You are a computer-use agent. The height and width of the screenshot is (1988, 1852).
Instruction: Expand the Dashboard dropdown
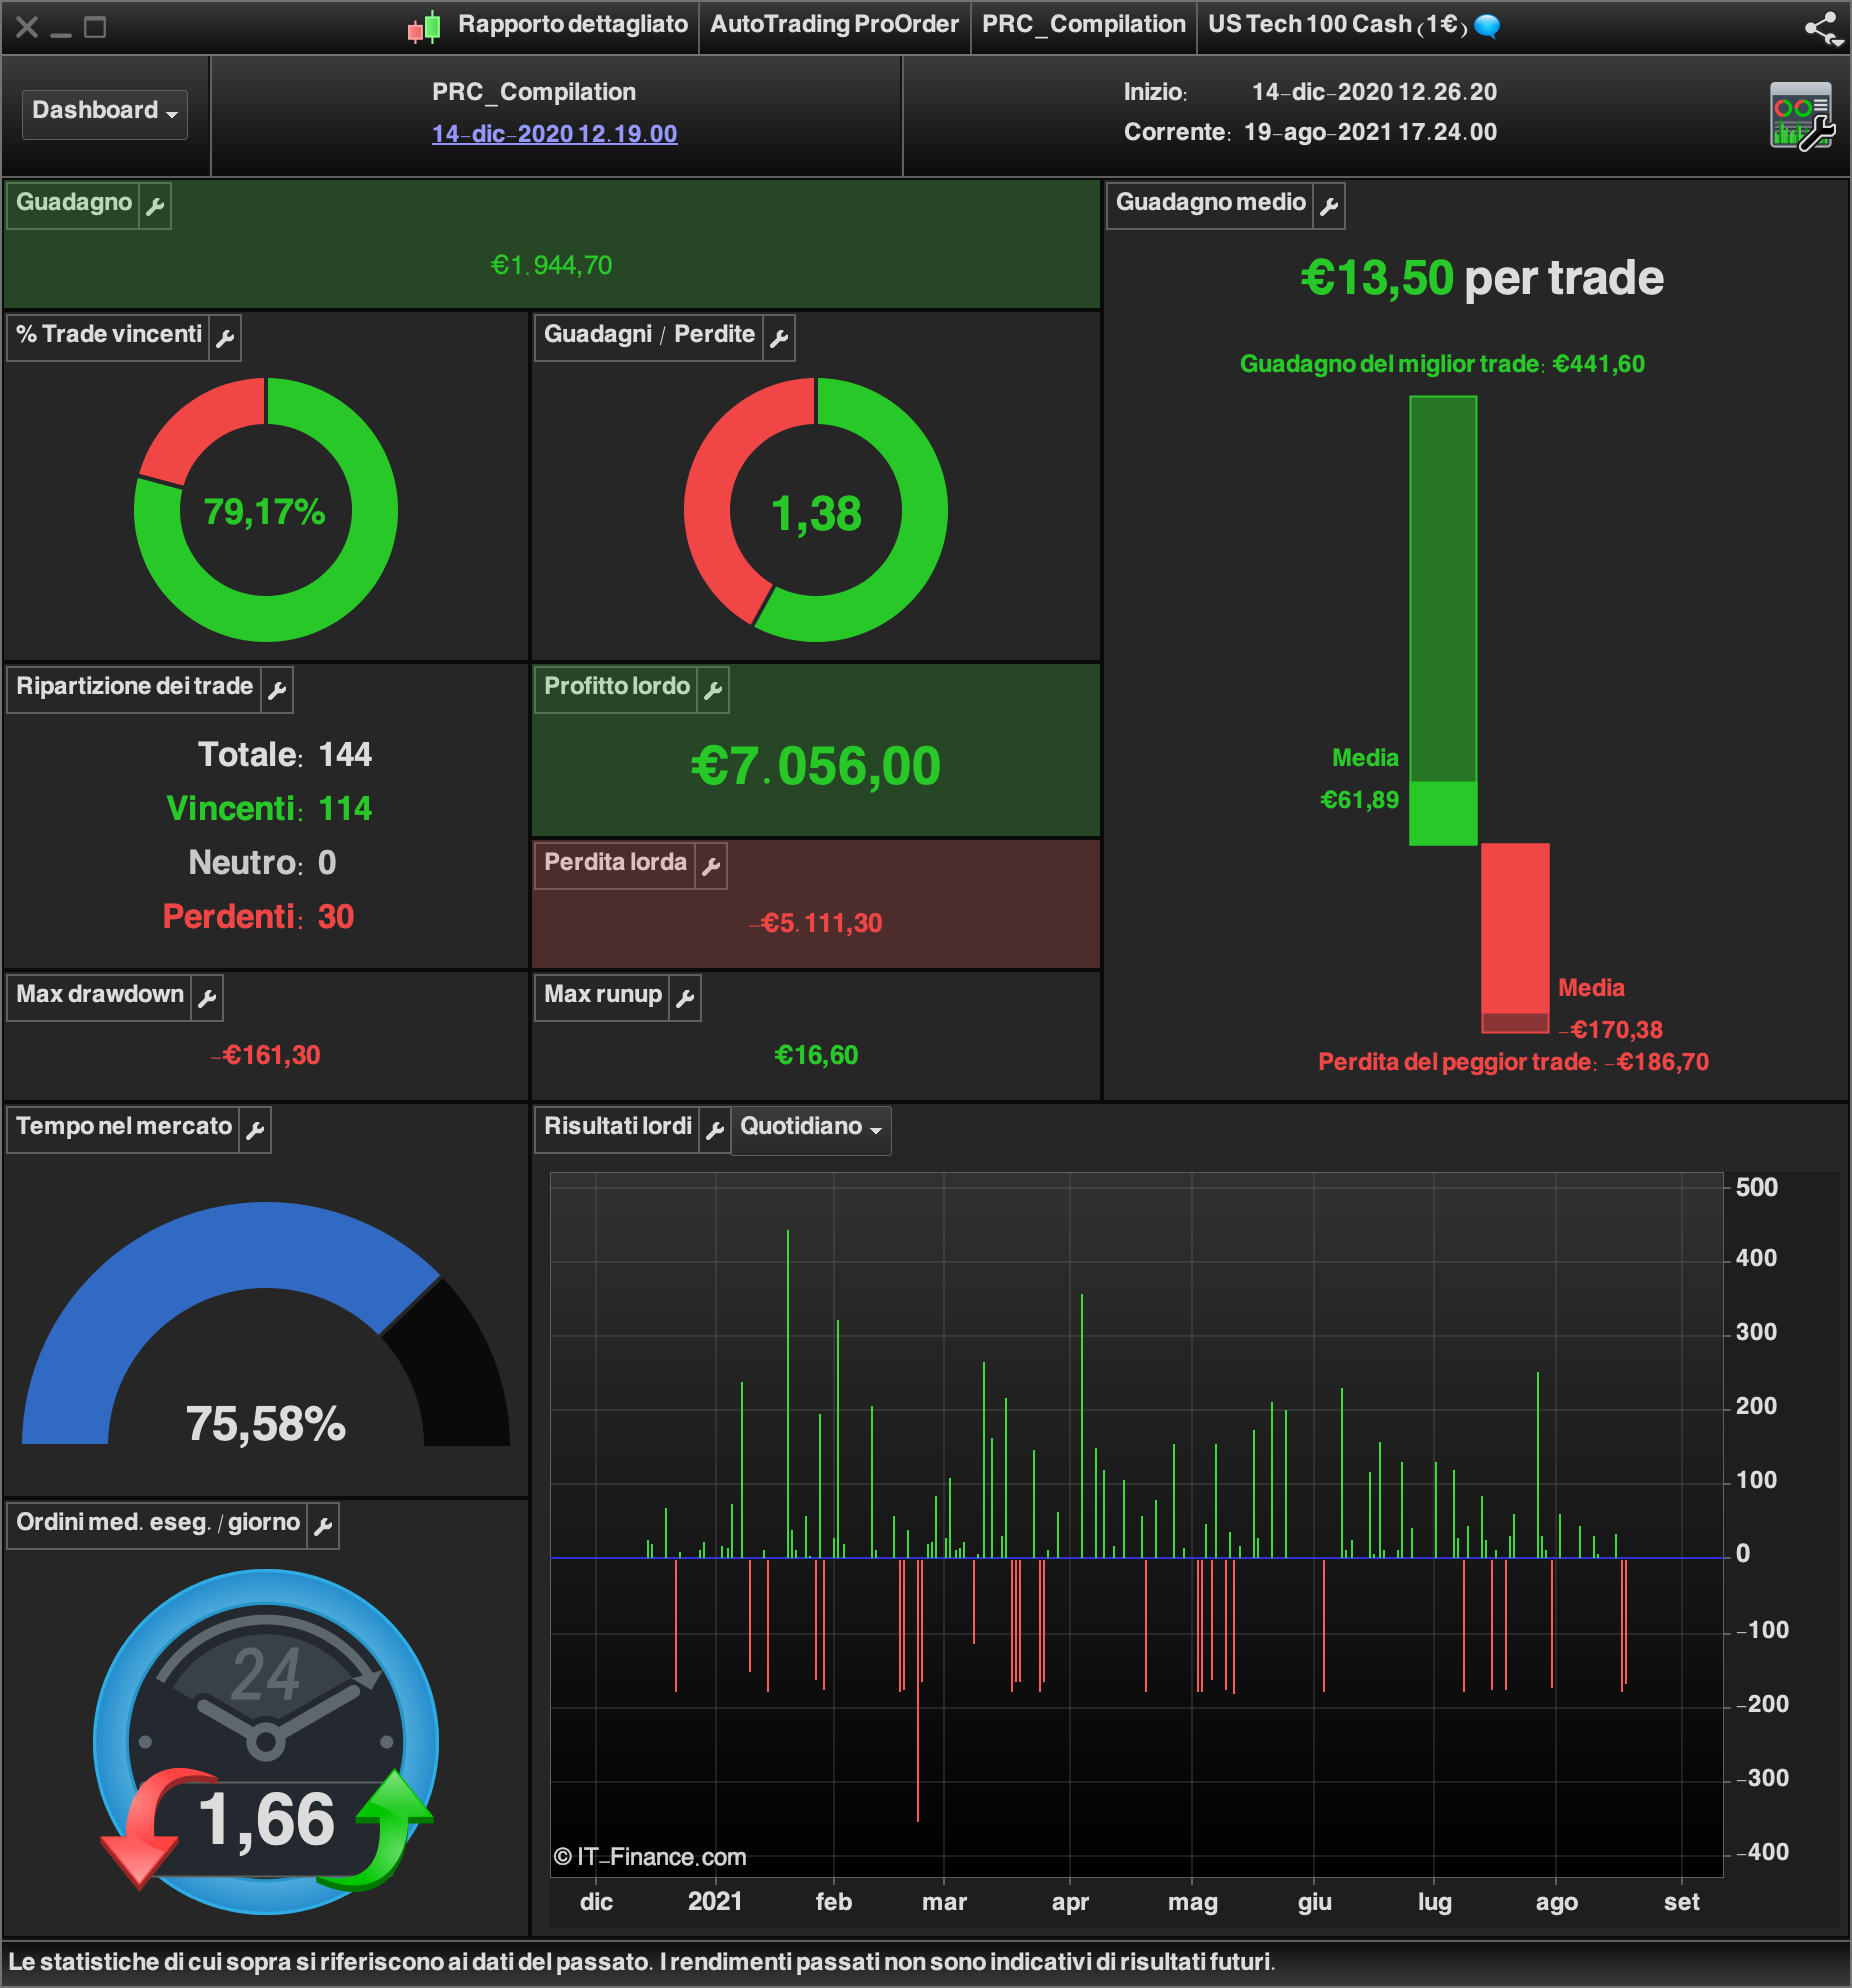coord(105,111)
